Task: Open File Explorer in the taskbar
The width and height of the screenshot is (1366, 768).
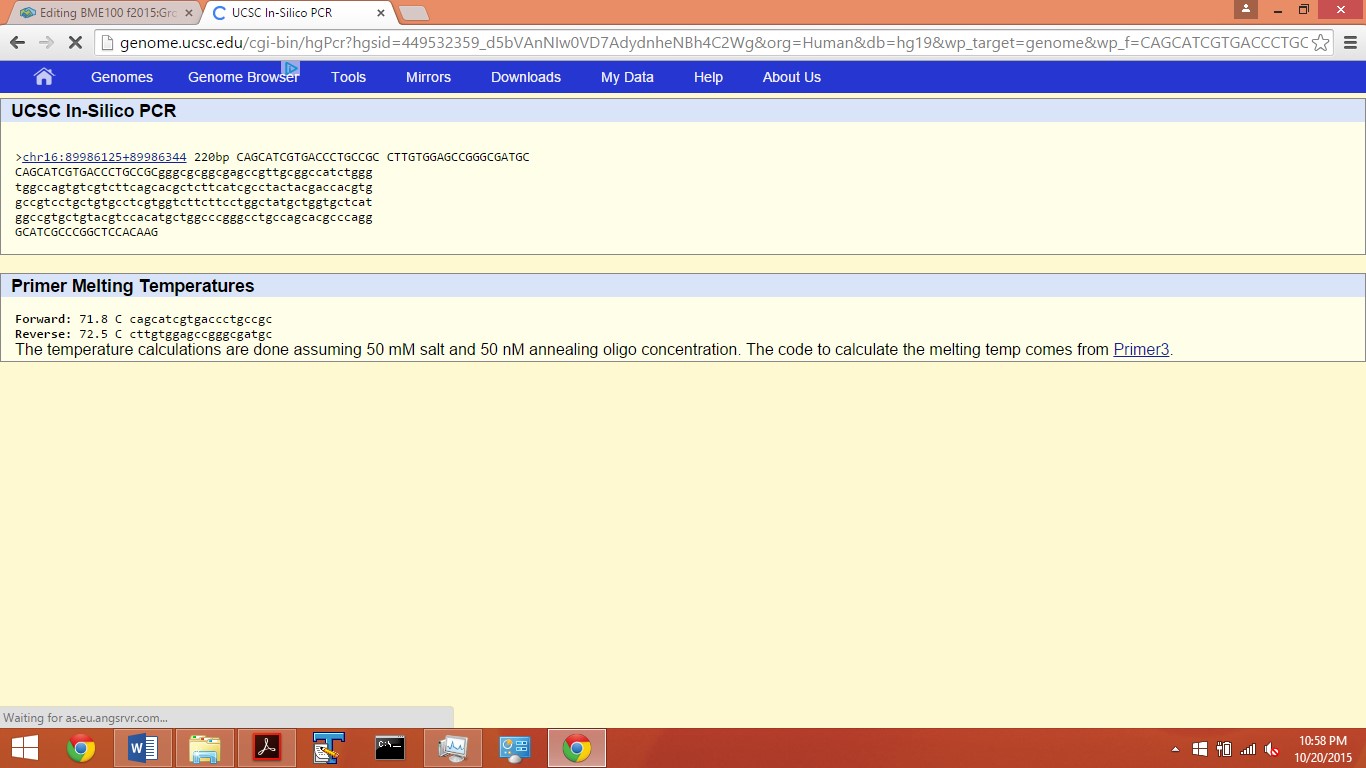Action: (205, 748)
